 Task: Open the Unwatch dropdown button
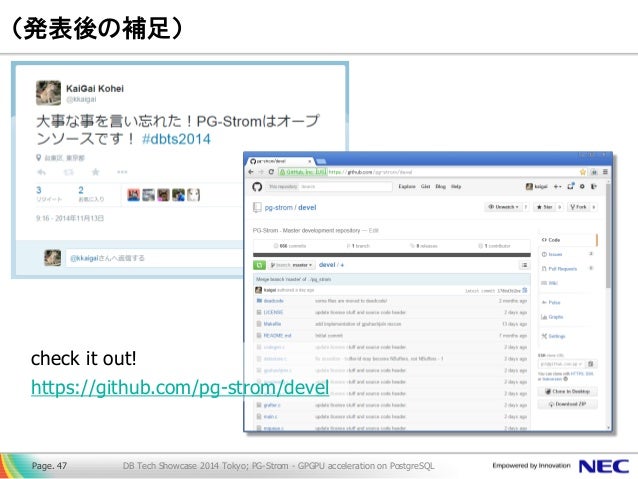pyautogui.click(x=503, y=207)
